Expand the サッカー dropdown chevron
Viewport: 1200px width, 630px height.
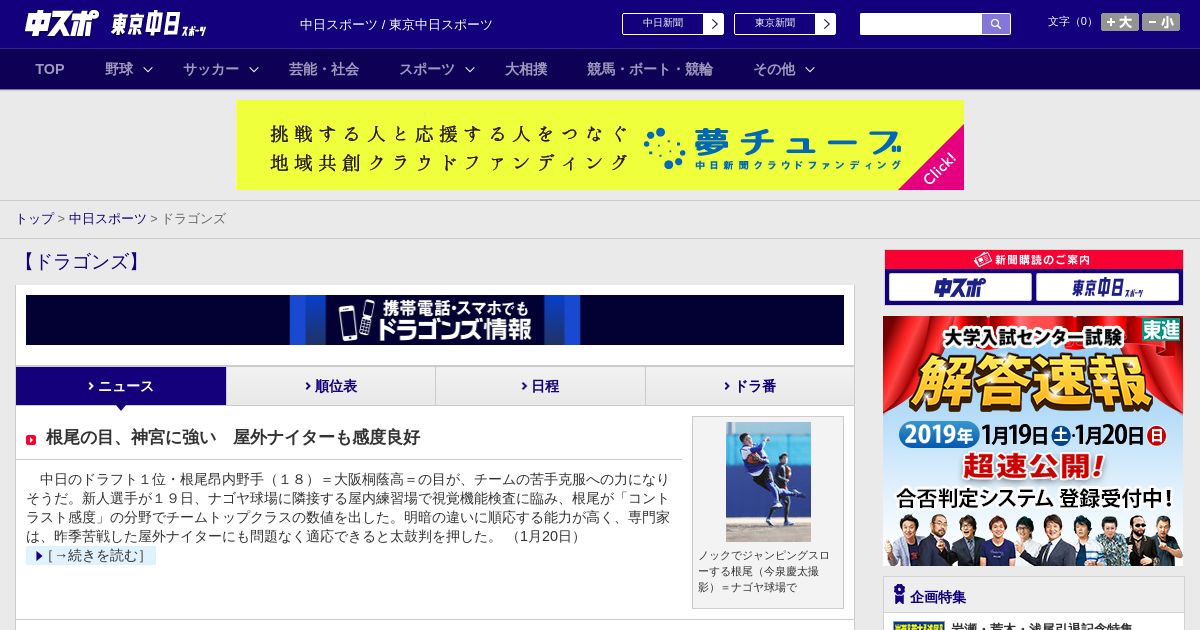coord(254,69)
